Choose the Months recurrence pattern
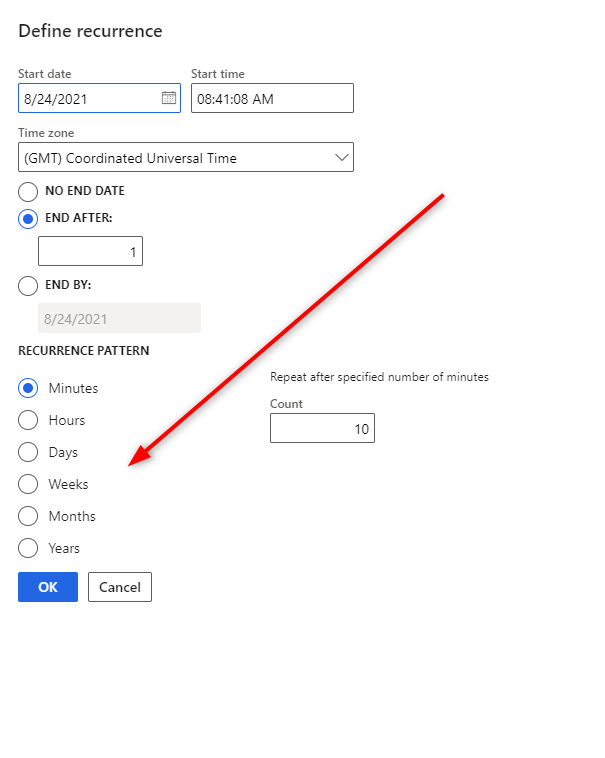 (x=28, y=516)
